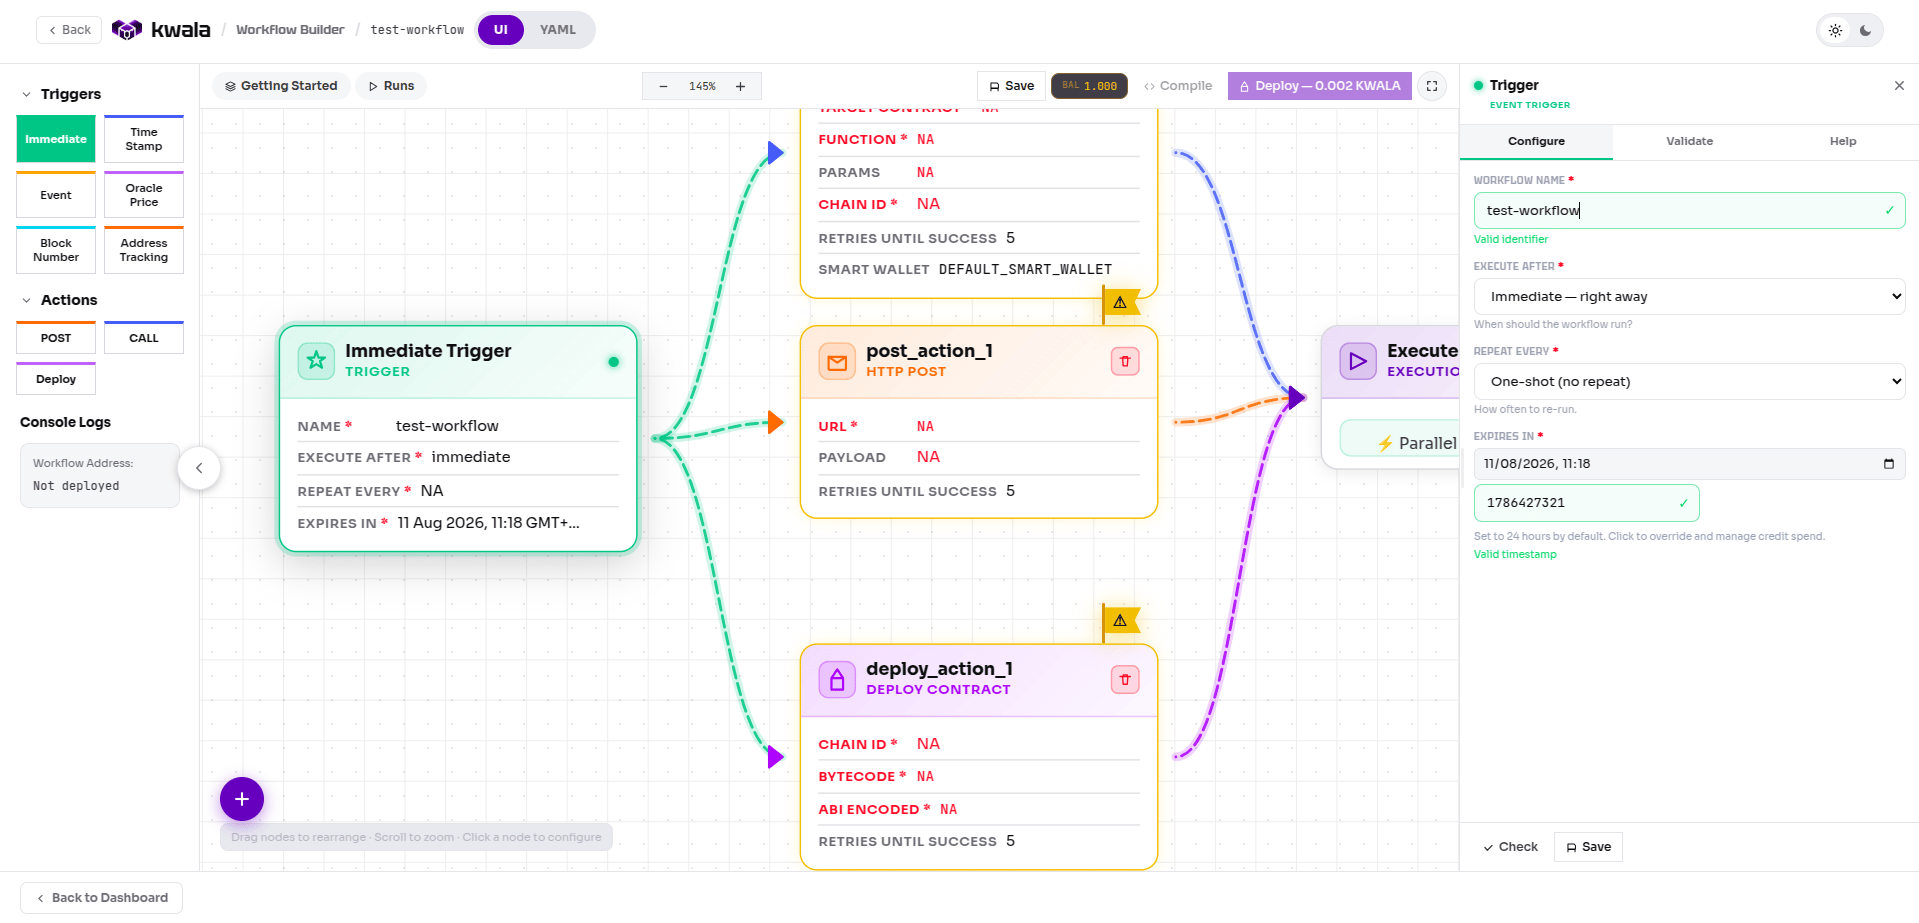This screenshot has height=923, width=1919.
Task: Click Save button in Trigger panel
Action: (1588, 847)
